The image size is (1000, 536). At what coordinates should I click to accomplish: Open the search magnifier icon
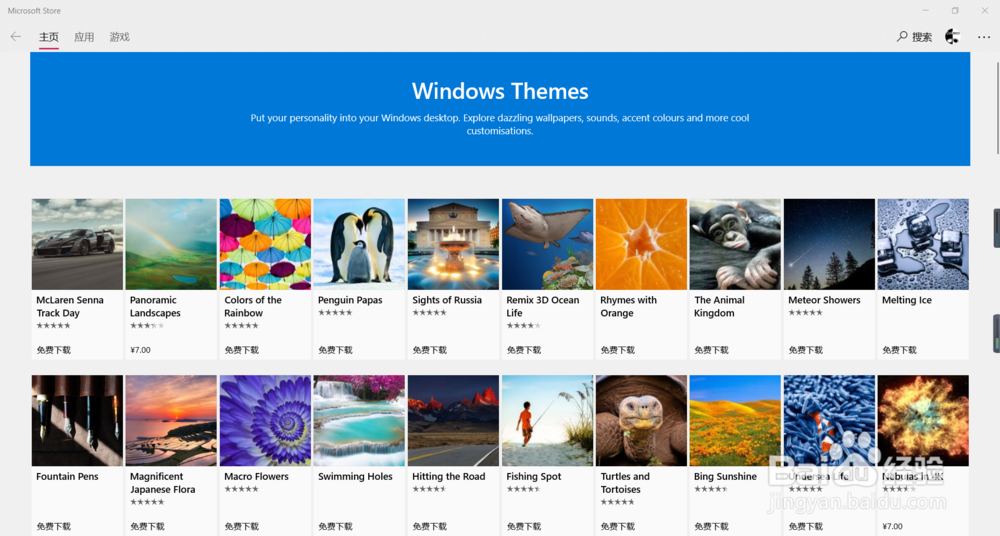pyautogui.click(x=902, y=36)
